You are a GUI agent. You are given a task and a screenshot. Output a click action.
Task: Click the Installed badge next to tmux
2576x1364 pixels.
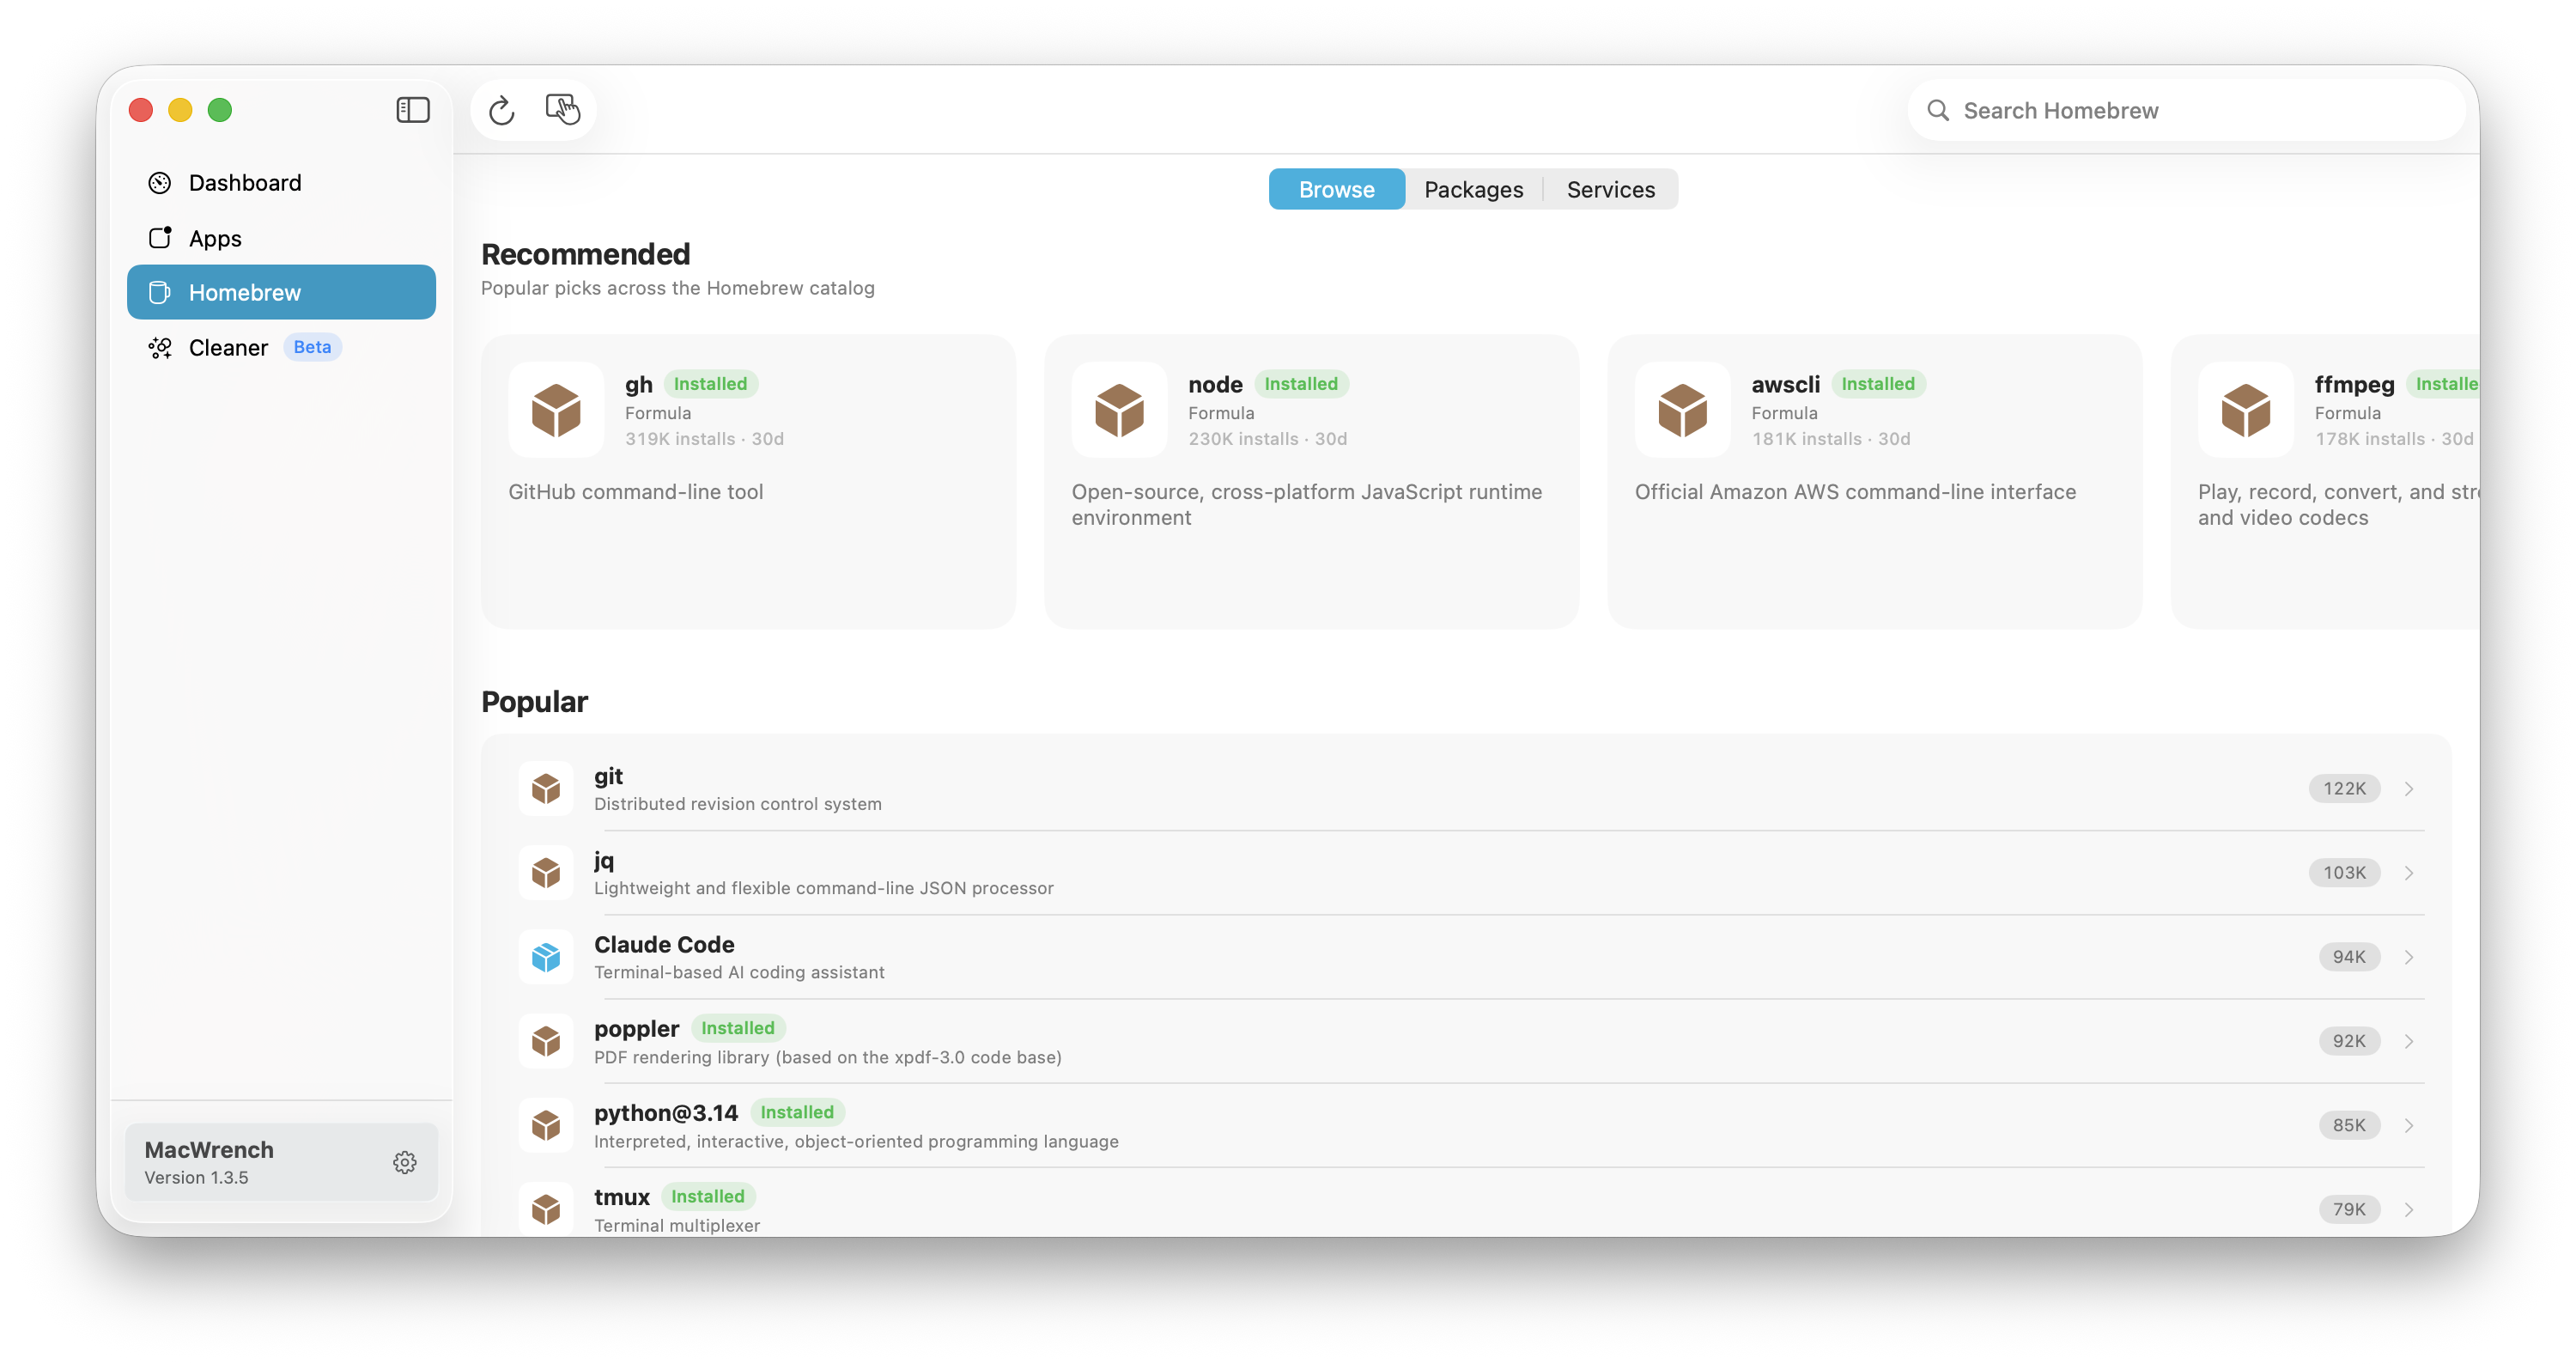coord(707,1196)
